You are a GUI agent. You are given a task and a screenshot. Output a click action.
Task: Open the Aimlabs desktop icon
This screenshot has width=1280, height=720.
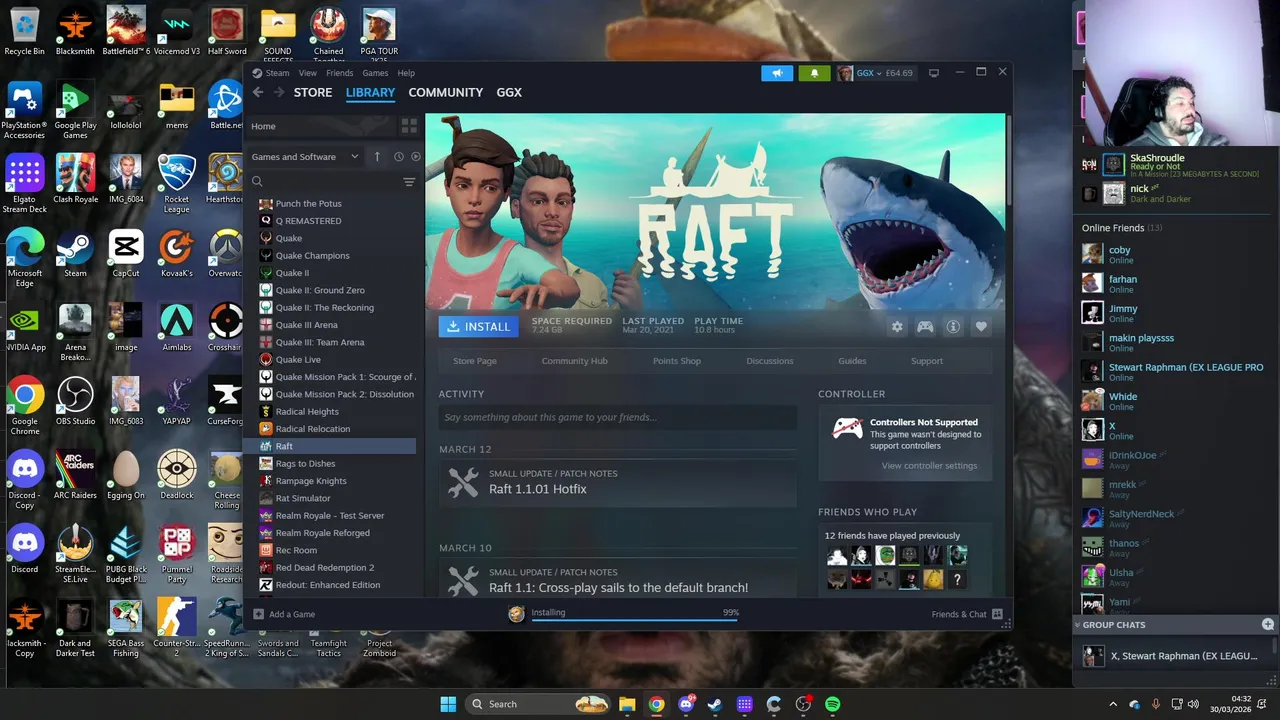[x=177, y=327]
